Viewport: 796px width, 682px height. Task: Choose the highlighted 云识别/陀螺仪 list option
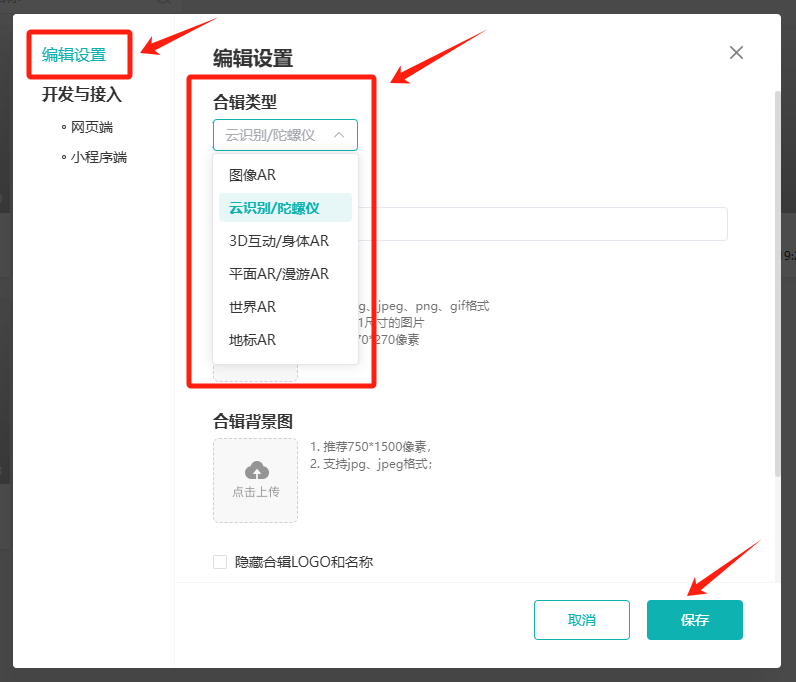pos(274,208)
